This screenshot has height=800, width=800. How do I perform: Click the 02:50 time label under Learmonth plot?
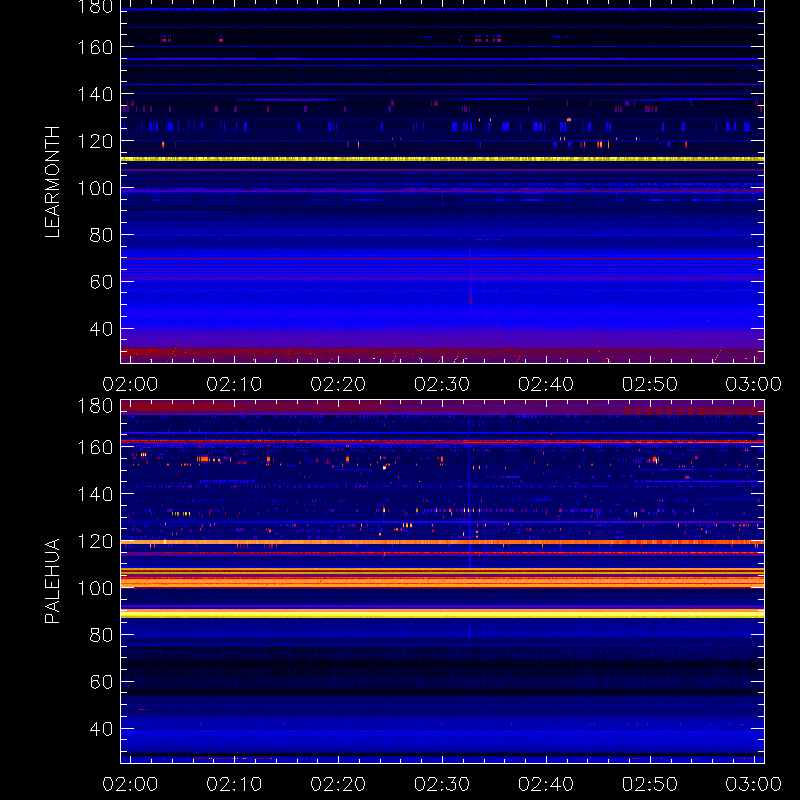649,384
